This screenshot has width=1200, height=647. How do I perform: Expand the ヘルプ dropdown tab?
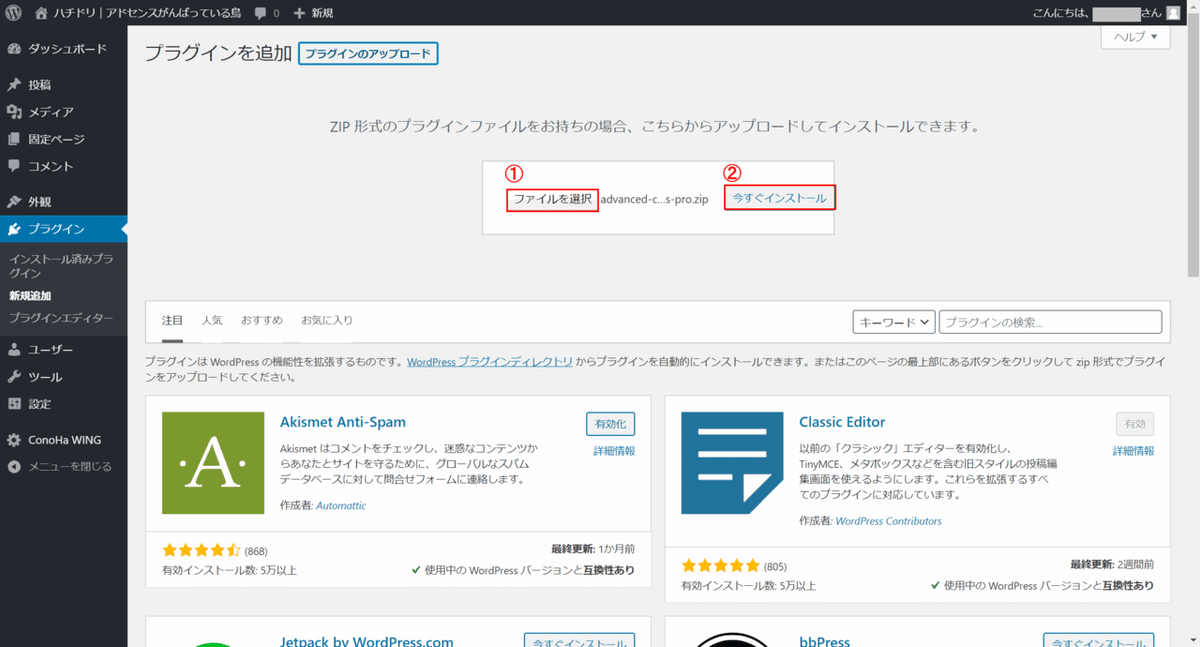coord(1135,37)
